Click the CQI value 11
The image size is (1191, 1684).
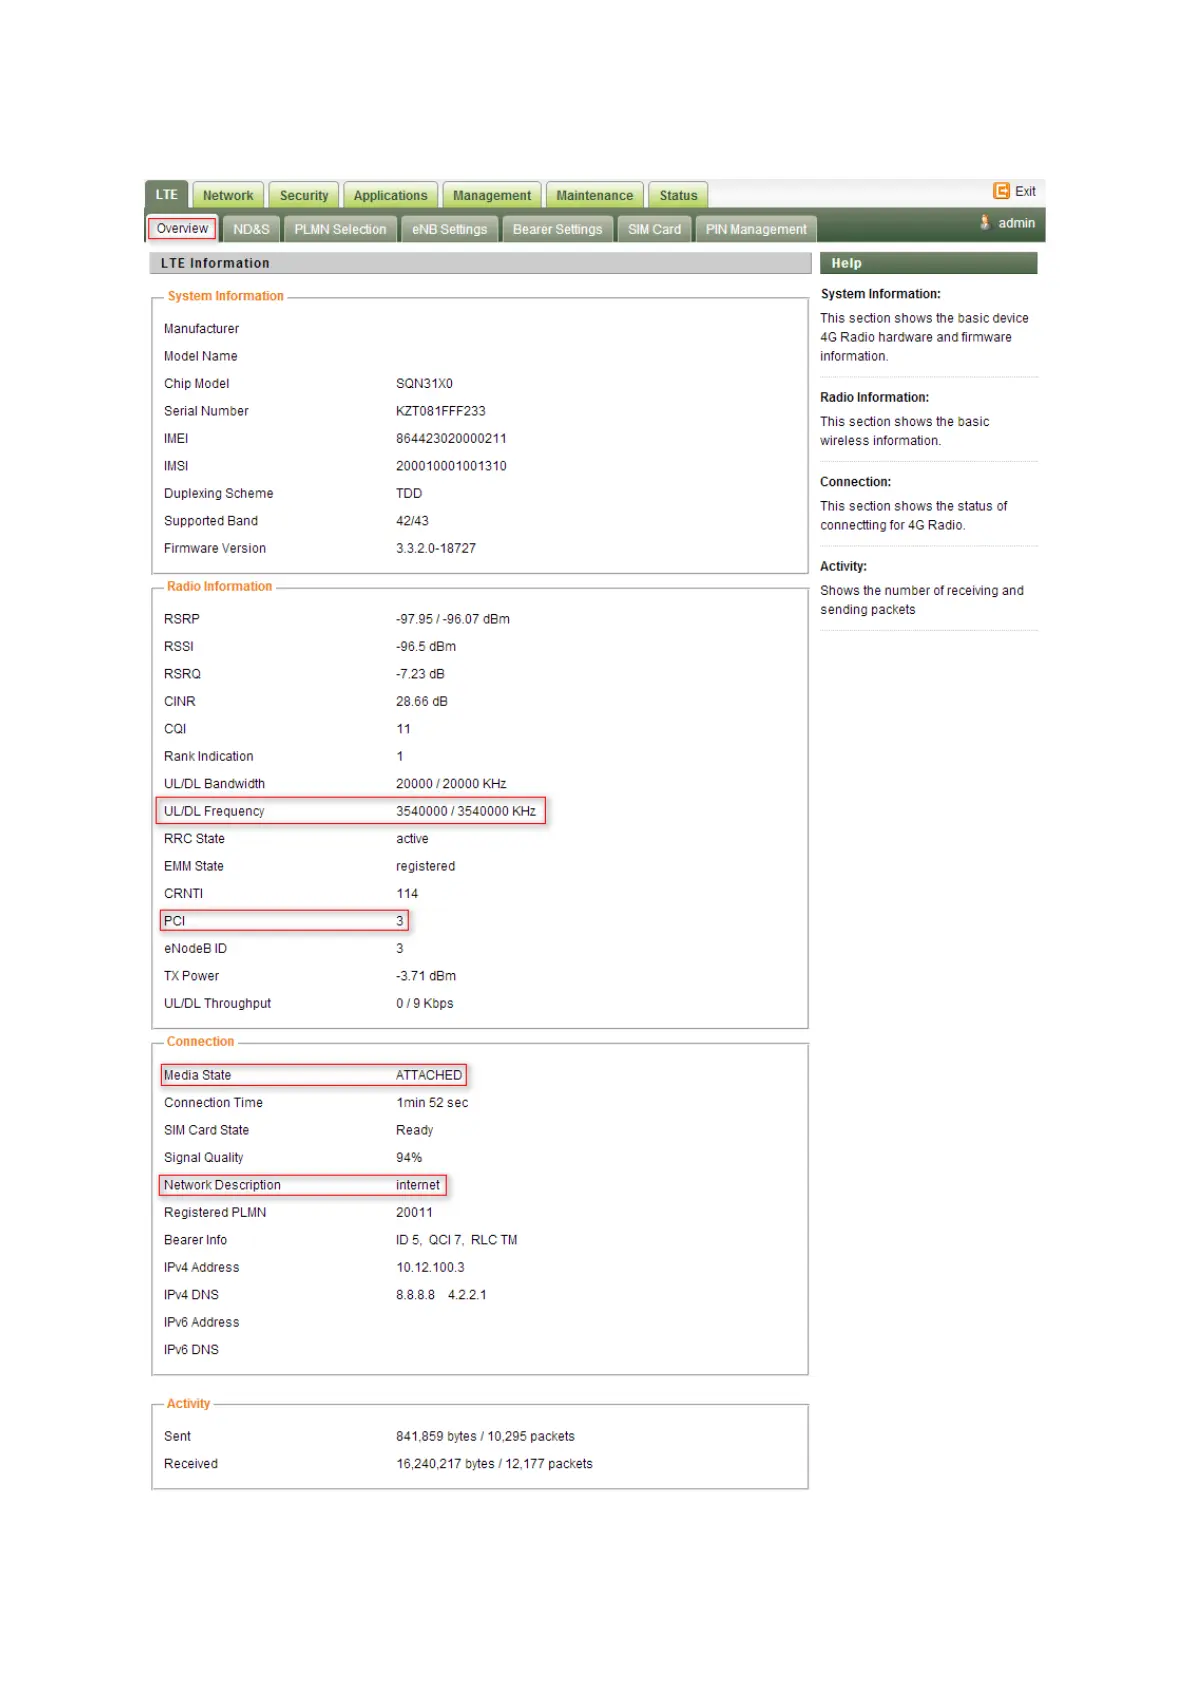403,729
